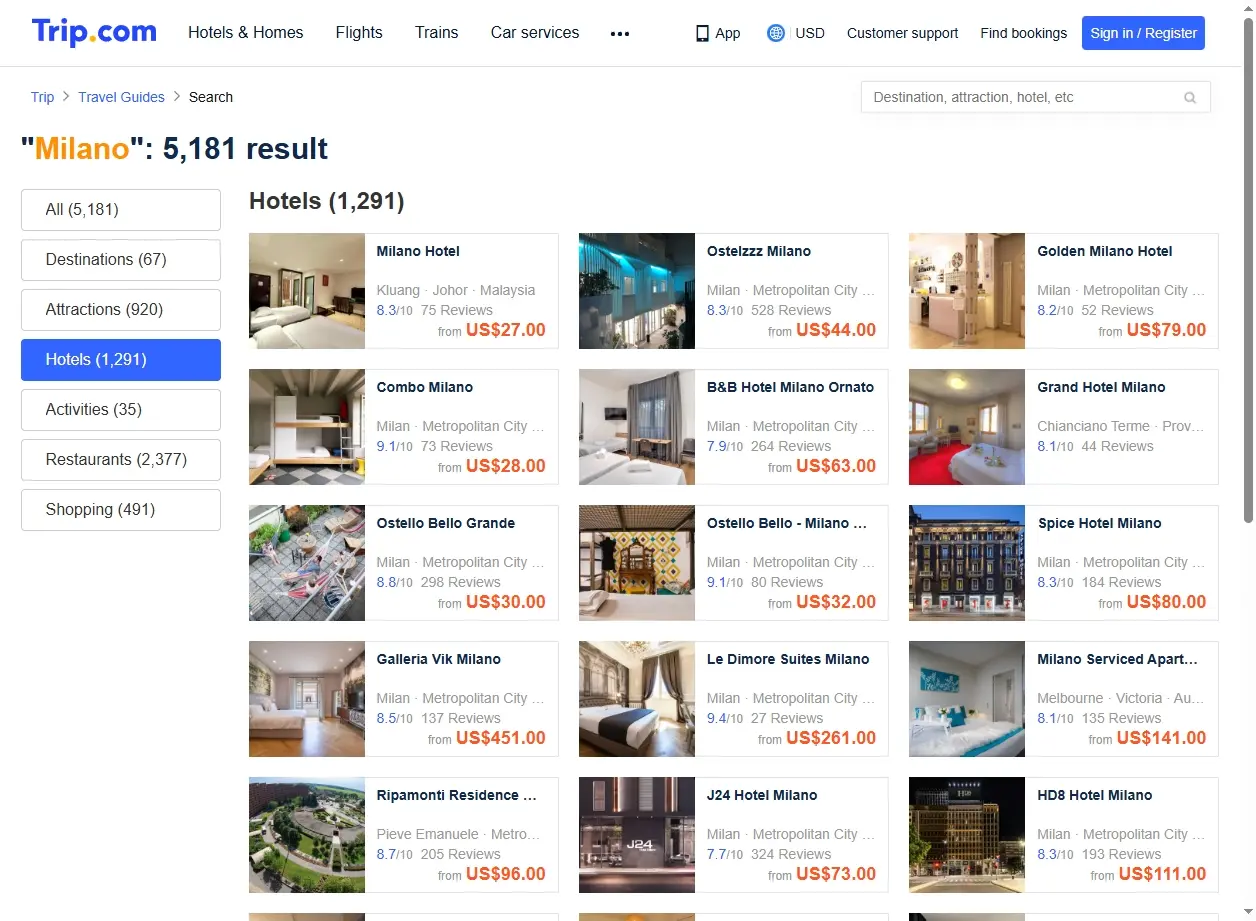Select Attractions (920) filter tab
Image resolution: width=1256 pixels, height=921 pixels.
121,310
